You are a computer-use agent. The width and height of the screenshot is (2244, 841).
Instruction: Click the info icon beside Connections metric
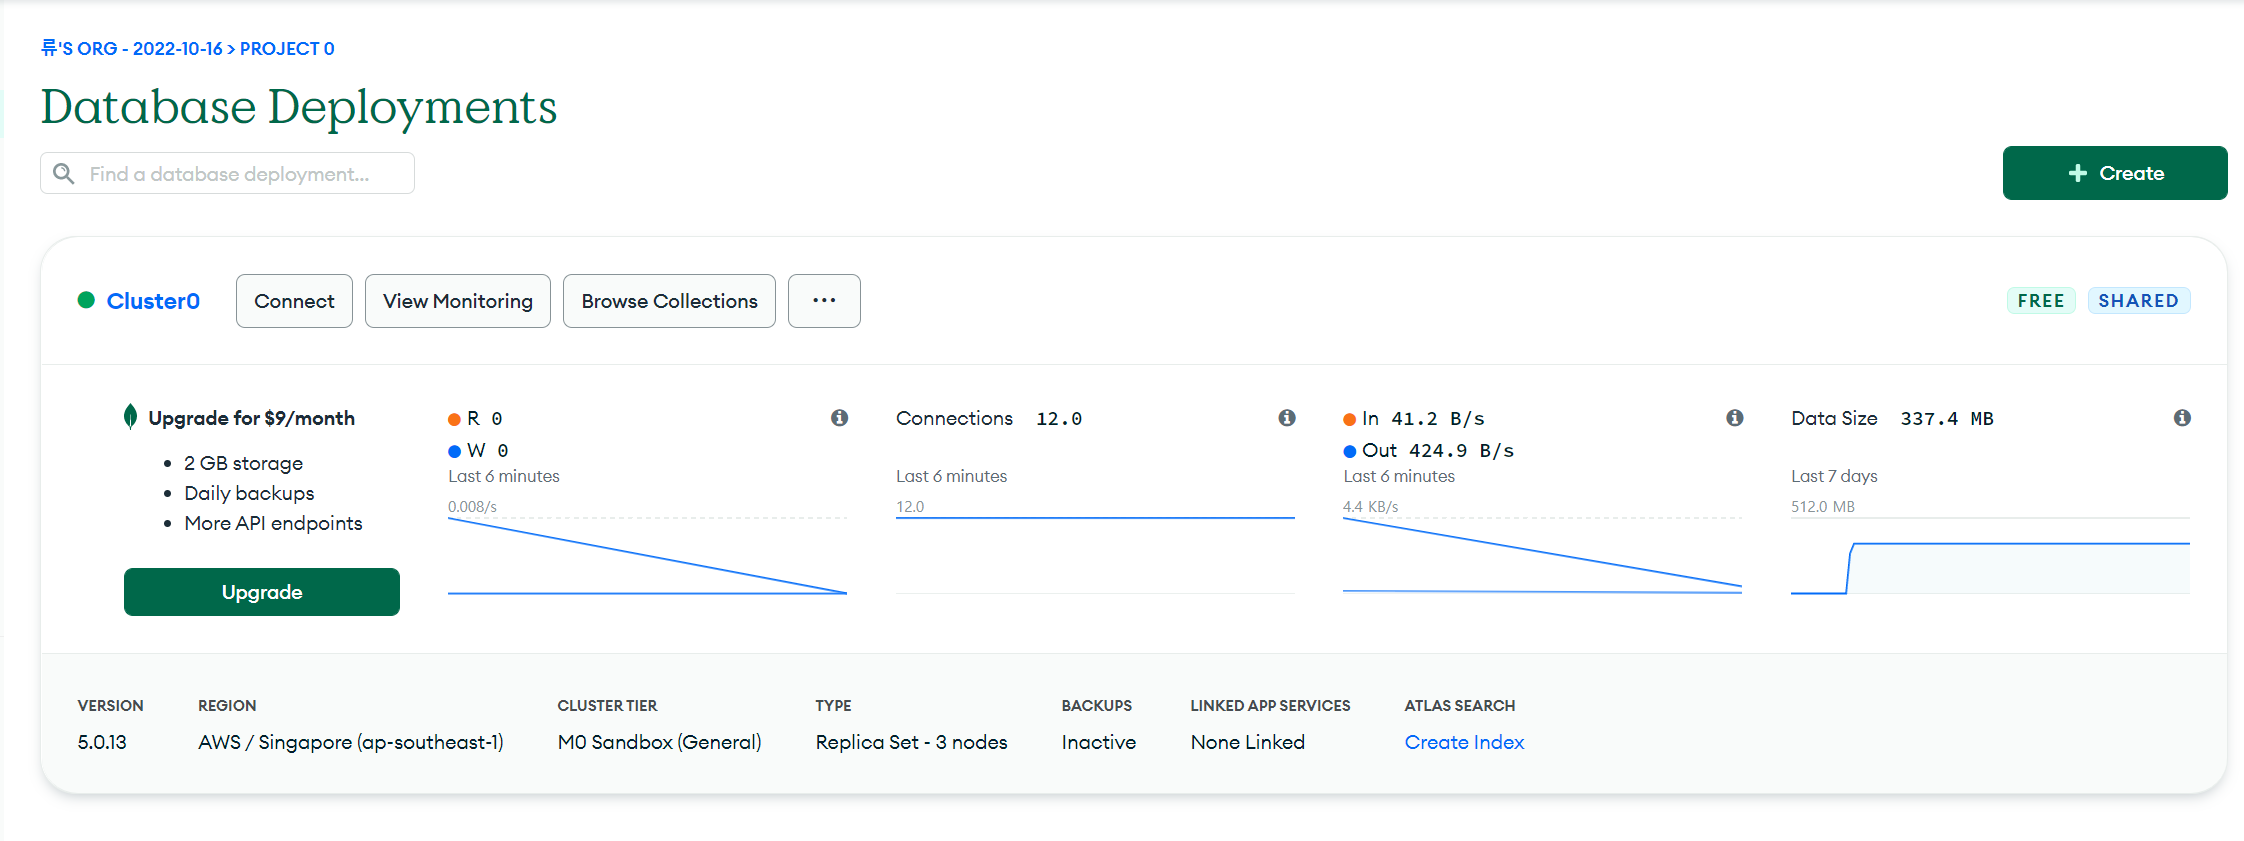(x=1287, y=418)
